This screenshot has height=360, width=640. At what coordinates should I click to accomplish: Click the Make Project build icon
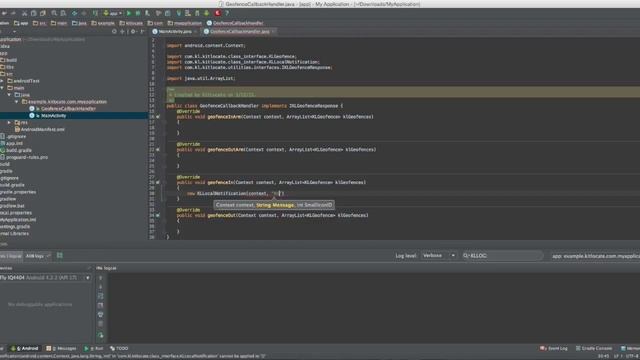(x=95, y=13)
